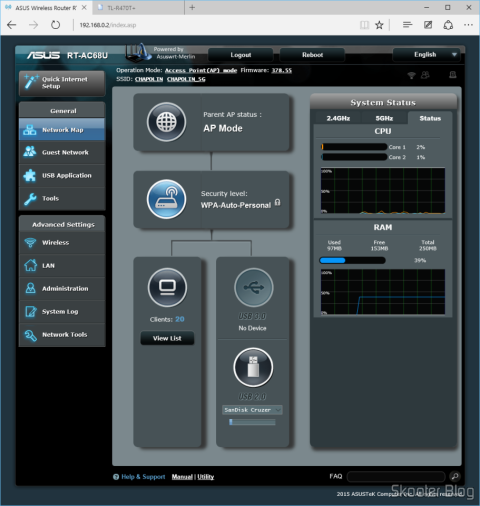Switch to the TL-R470T+ browser tab
Viewport: 480px width, 506px height.
138,8
